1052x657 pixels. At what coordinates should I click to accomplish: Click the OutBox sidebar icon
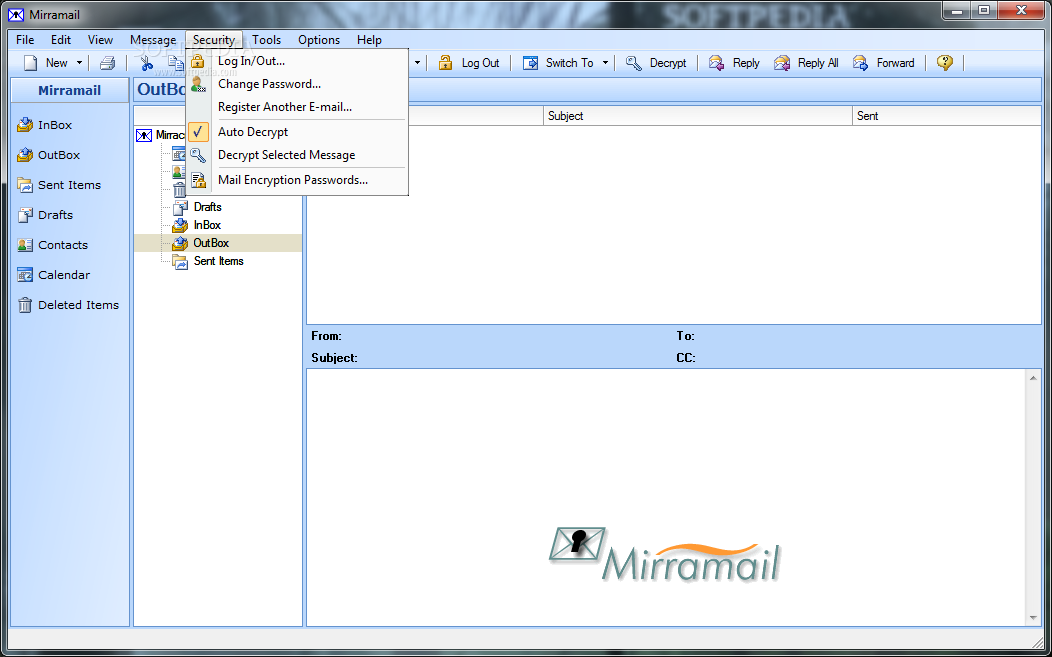click(25, 155)
